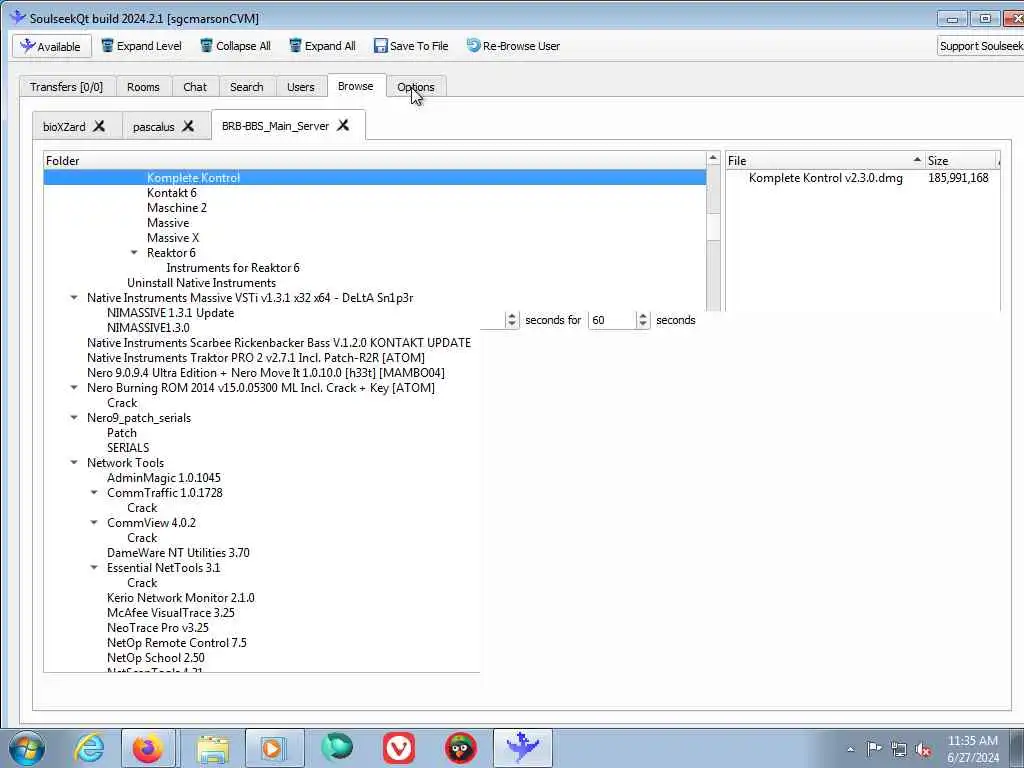
Task: Click folder list scrollbar up arrow
Action: (713, 159)
